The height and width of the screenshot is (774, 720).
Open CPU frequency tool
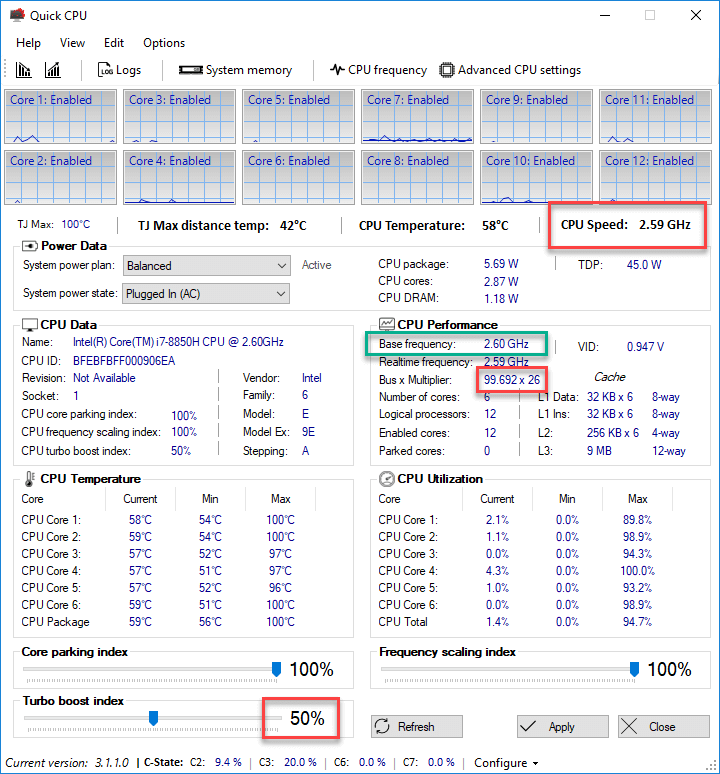[378, 70]
